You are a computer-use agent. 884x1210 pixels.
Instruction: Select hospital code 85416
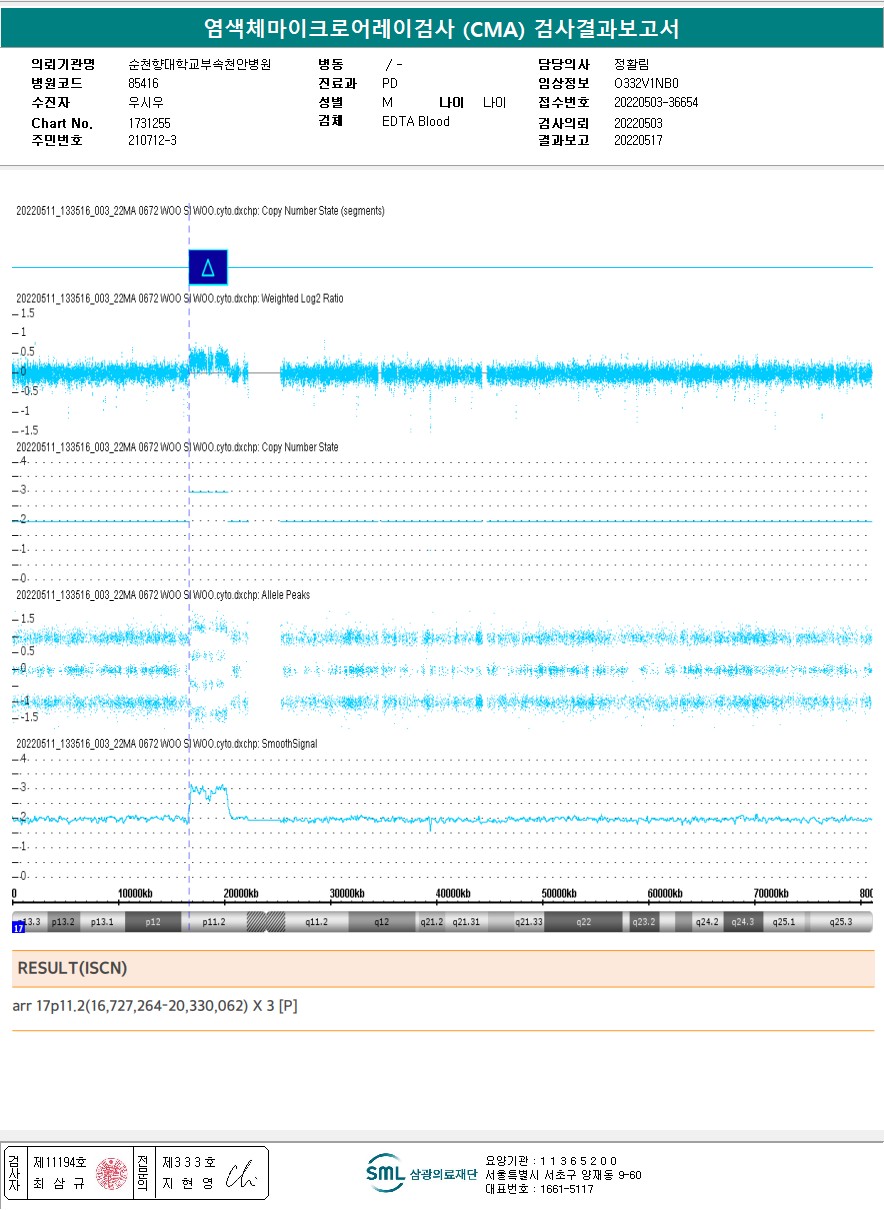[x=144, y=83]
